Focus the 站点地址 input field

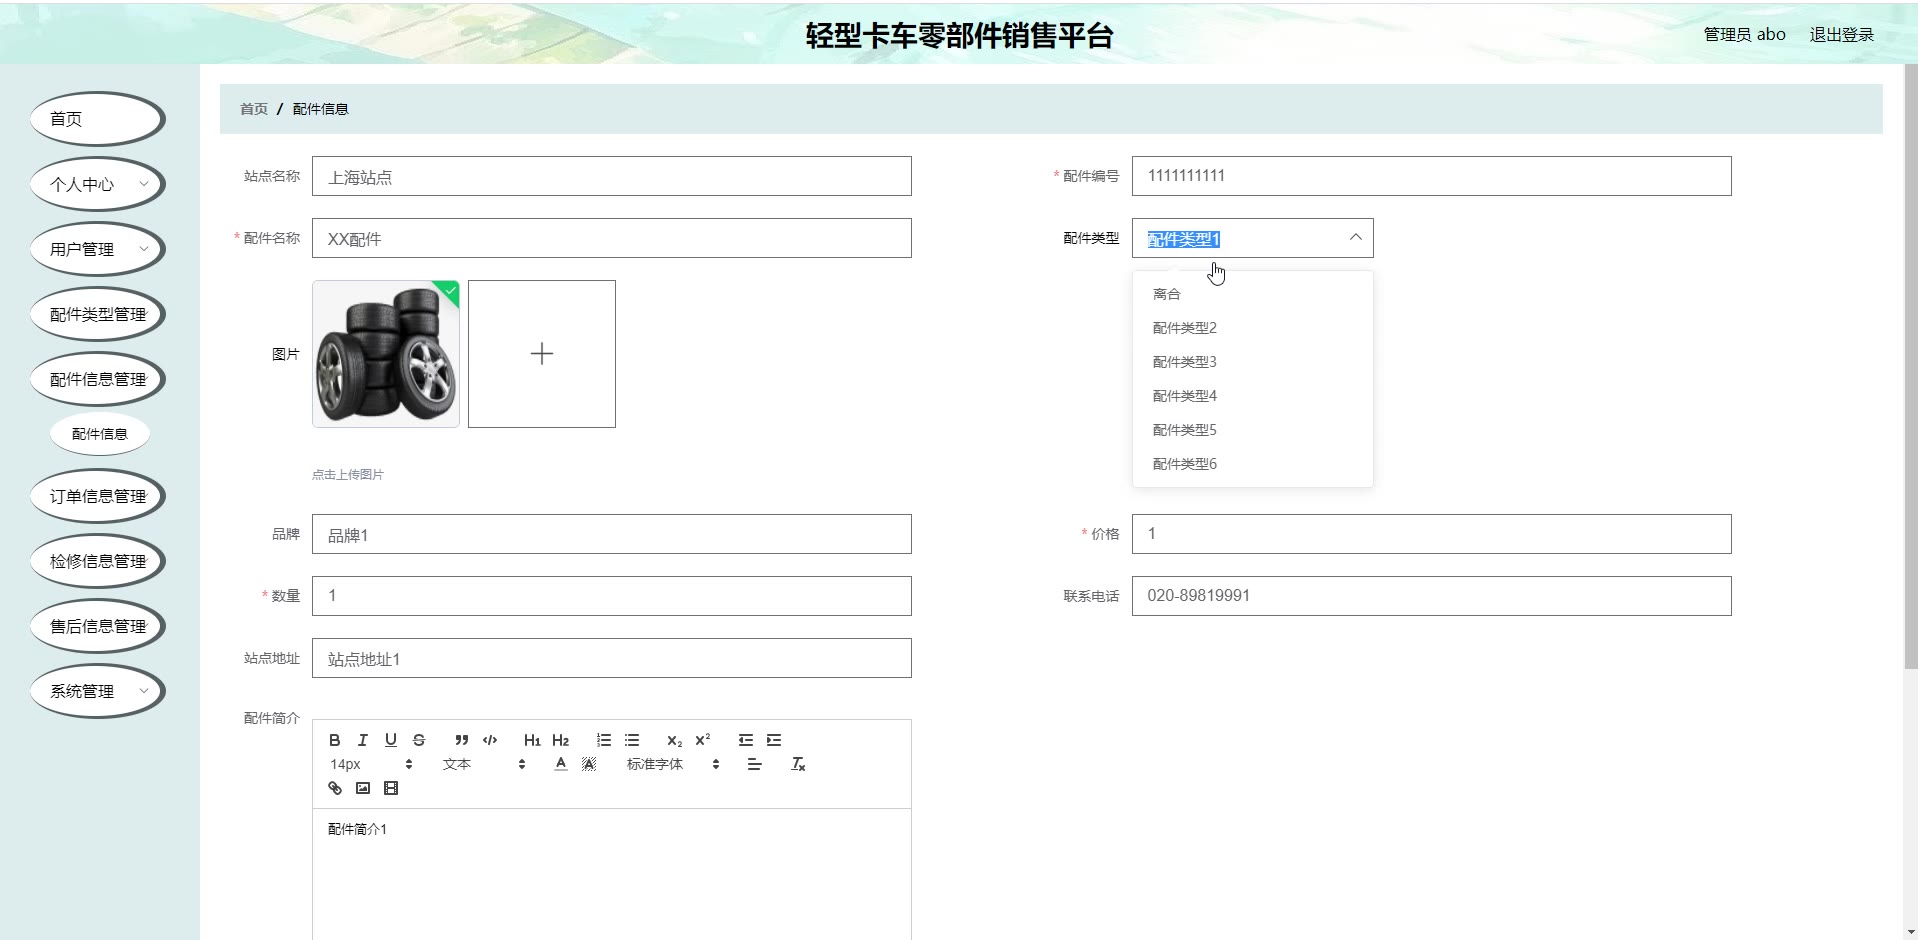(x=612, y=658)
